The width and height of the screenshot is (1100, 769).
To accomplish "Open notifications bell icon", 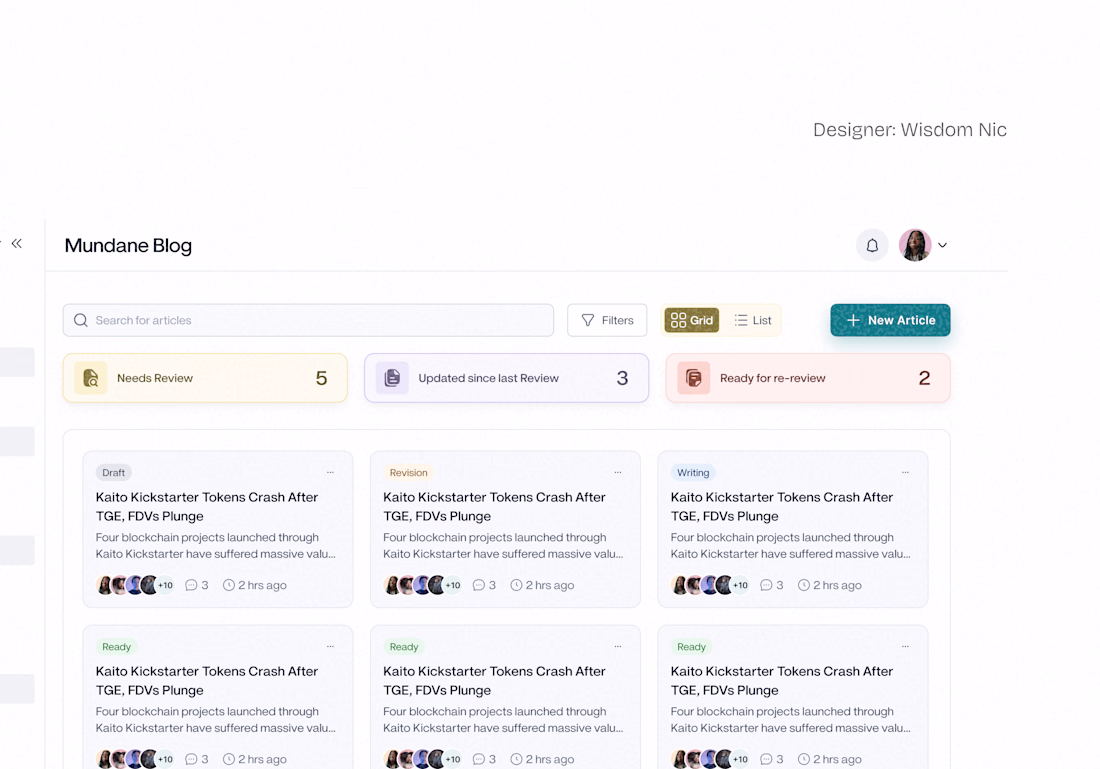I will (872, 246).
